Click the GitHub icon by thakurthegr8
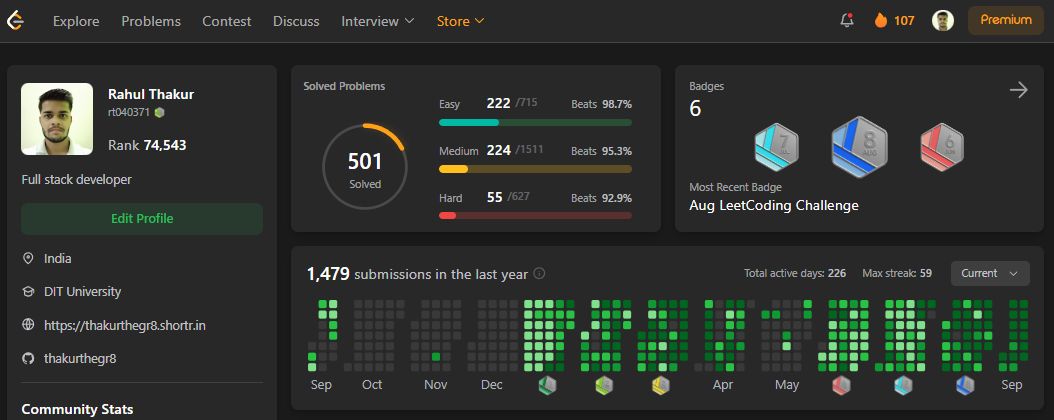The image size is (1054, 420). pos(28,358)
